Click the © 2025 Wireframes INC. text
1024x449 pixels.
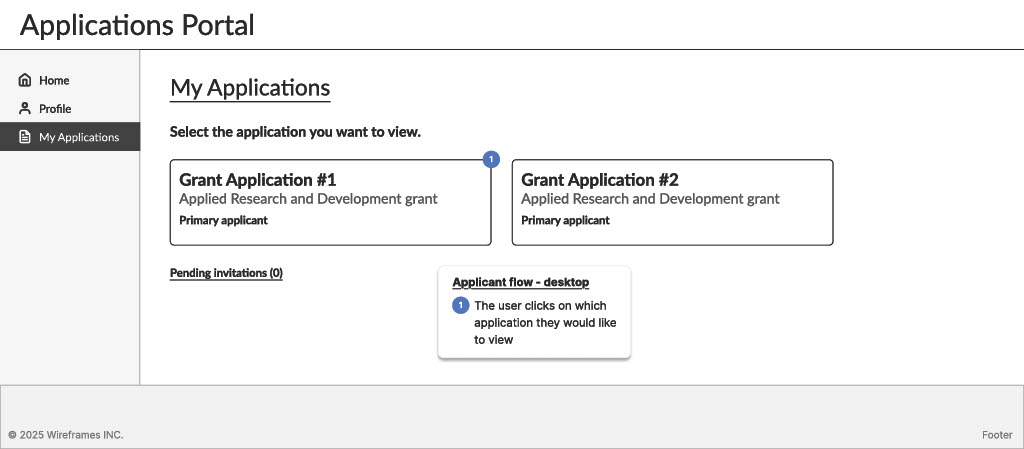click(65, 435)
